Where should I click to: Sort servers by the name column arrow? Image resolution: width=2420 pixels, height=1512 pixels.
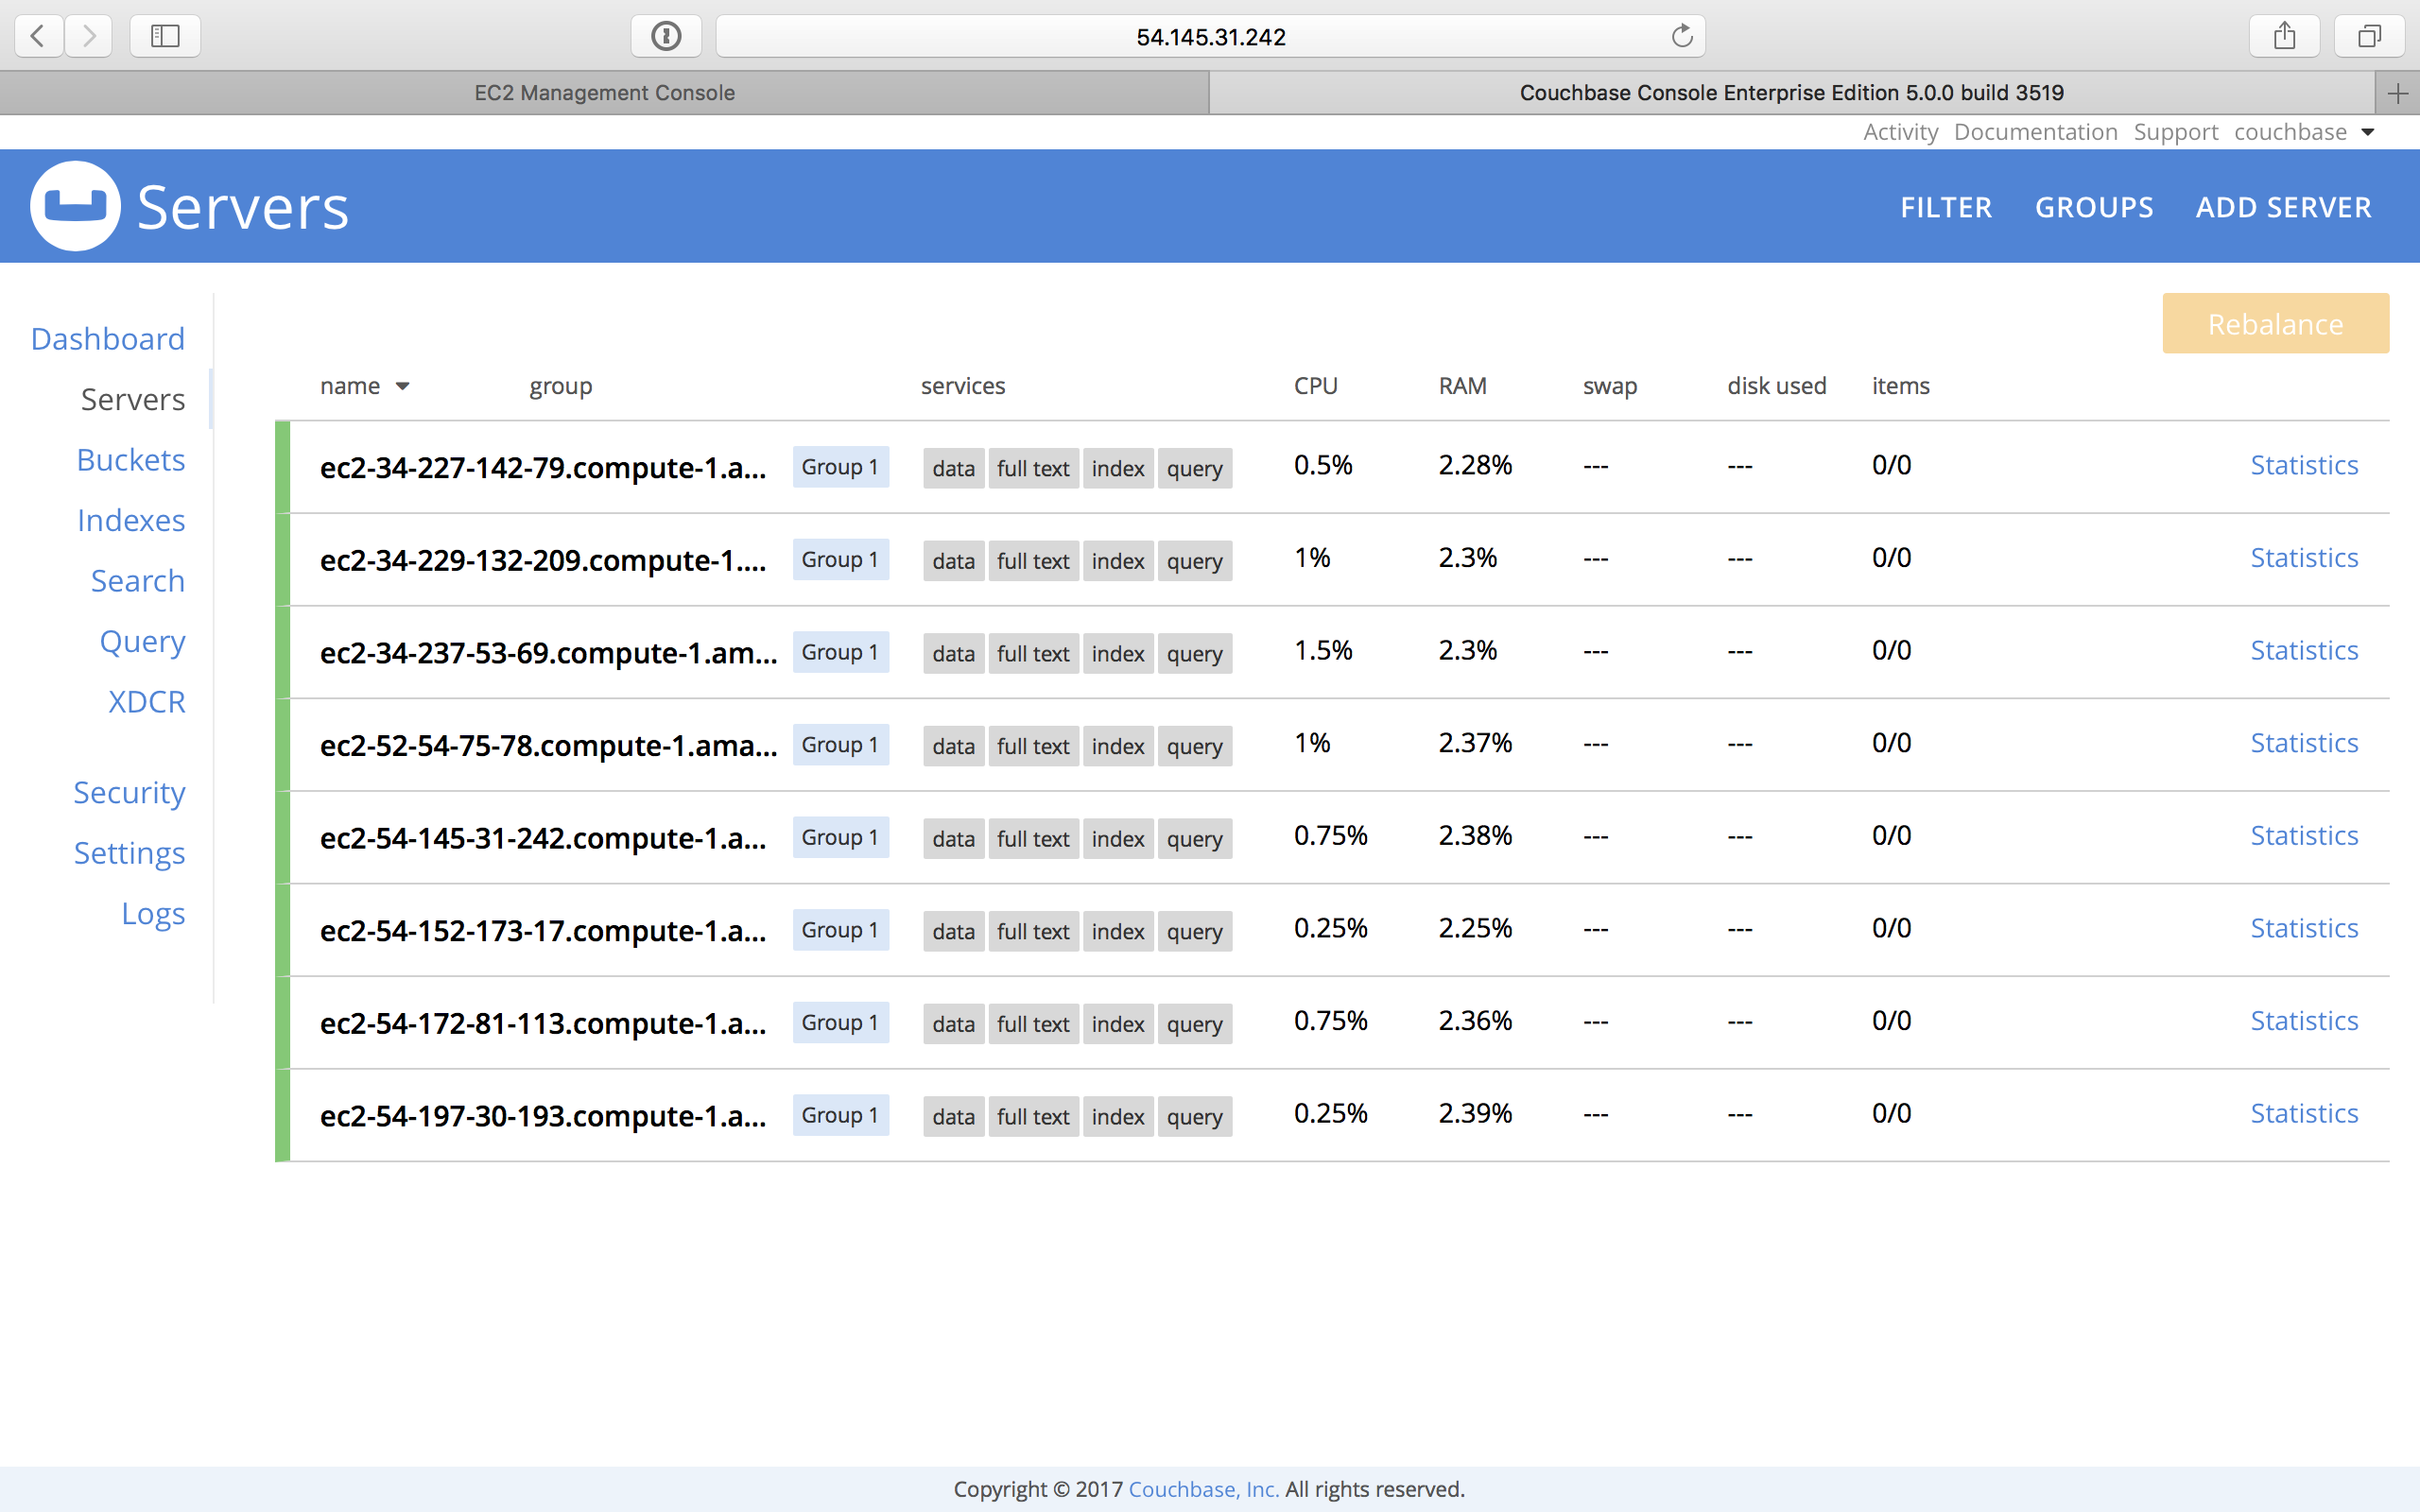tap(403, 386)
